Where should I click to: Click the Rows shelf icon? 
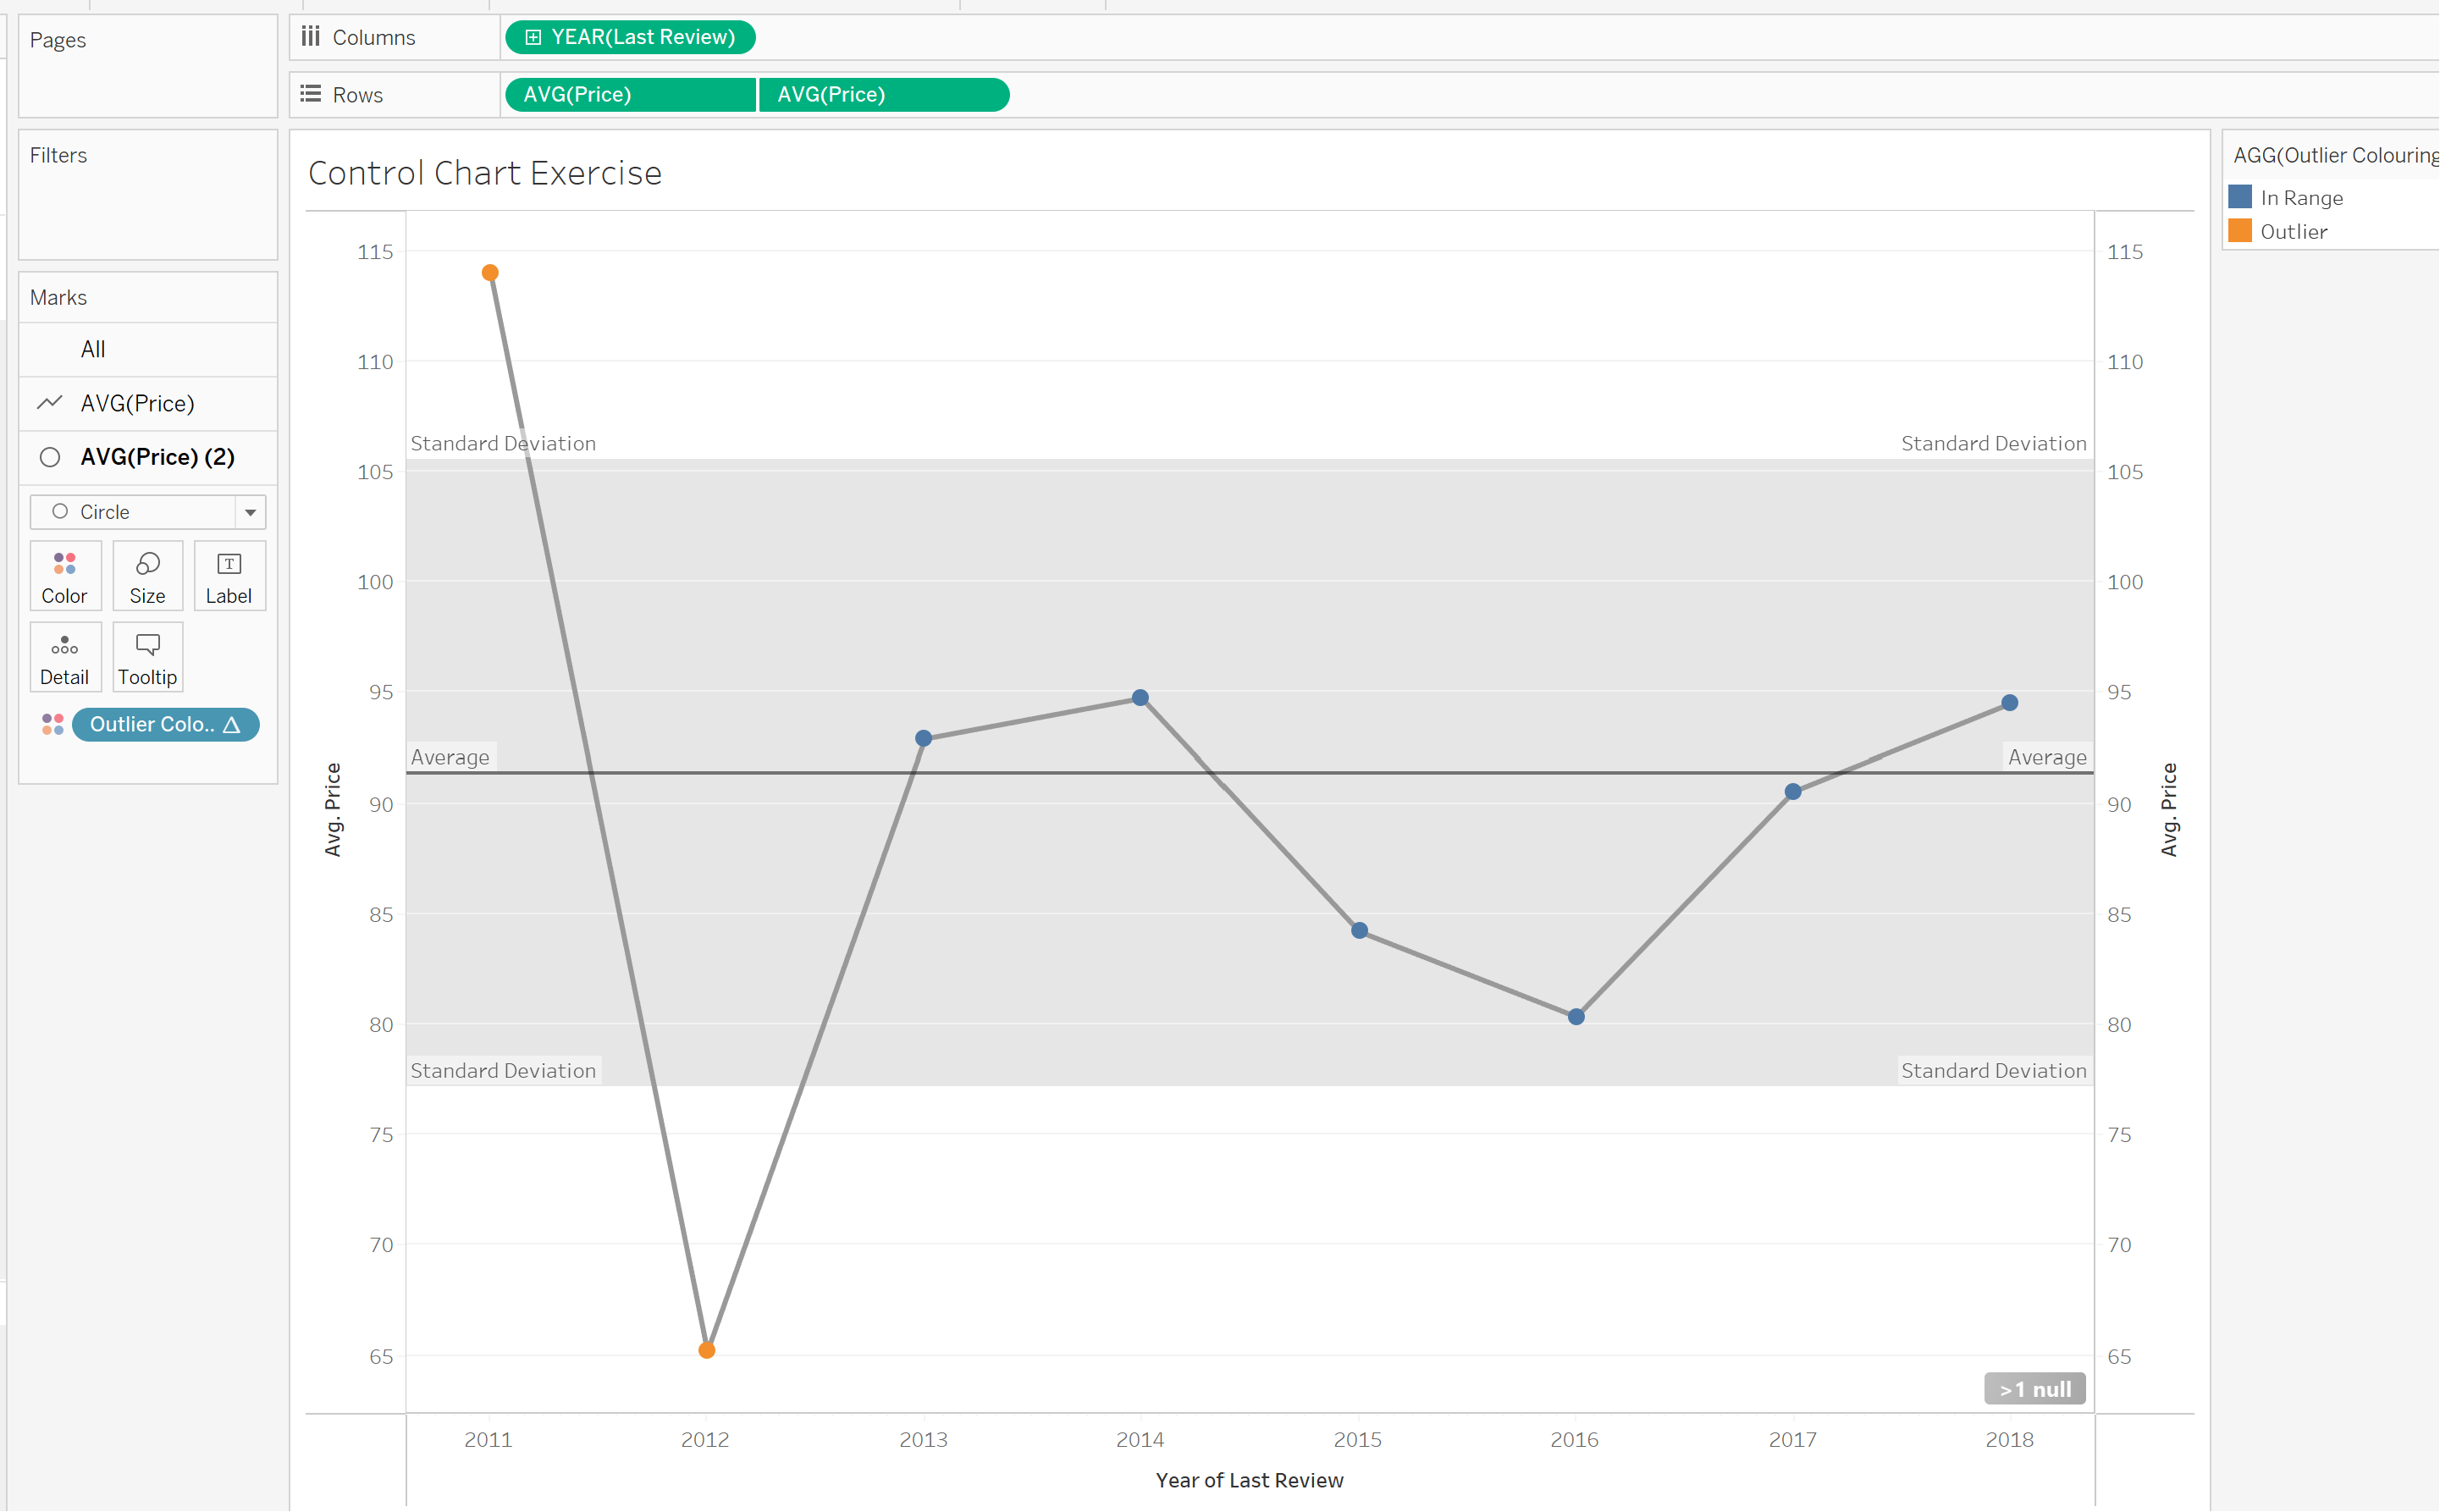tap(311, 94)
